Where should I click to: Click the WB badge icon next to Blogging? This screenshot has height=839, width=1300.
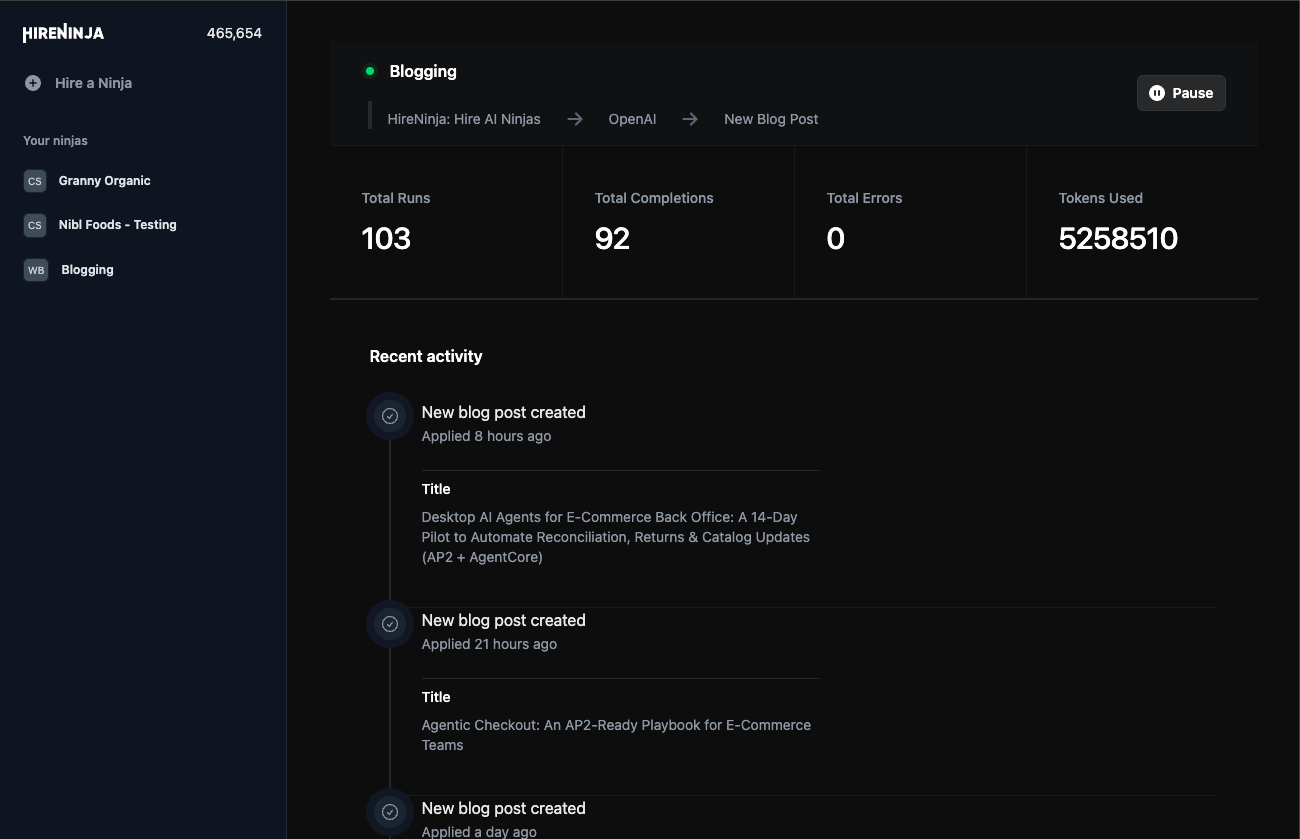point(34,270)
